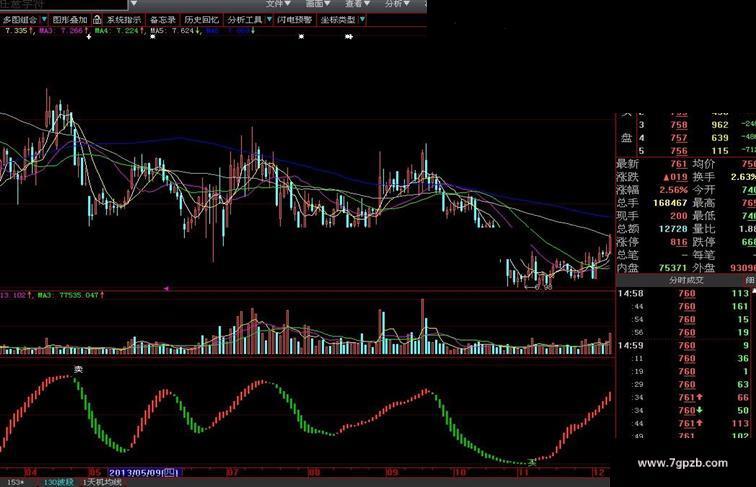Viewport: 756px width, 487px height.
Task: Open the 备忘录 memo
Action: pyautogui.click(x=162, y=20)
